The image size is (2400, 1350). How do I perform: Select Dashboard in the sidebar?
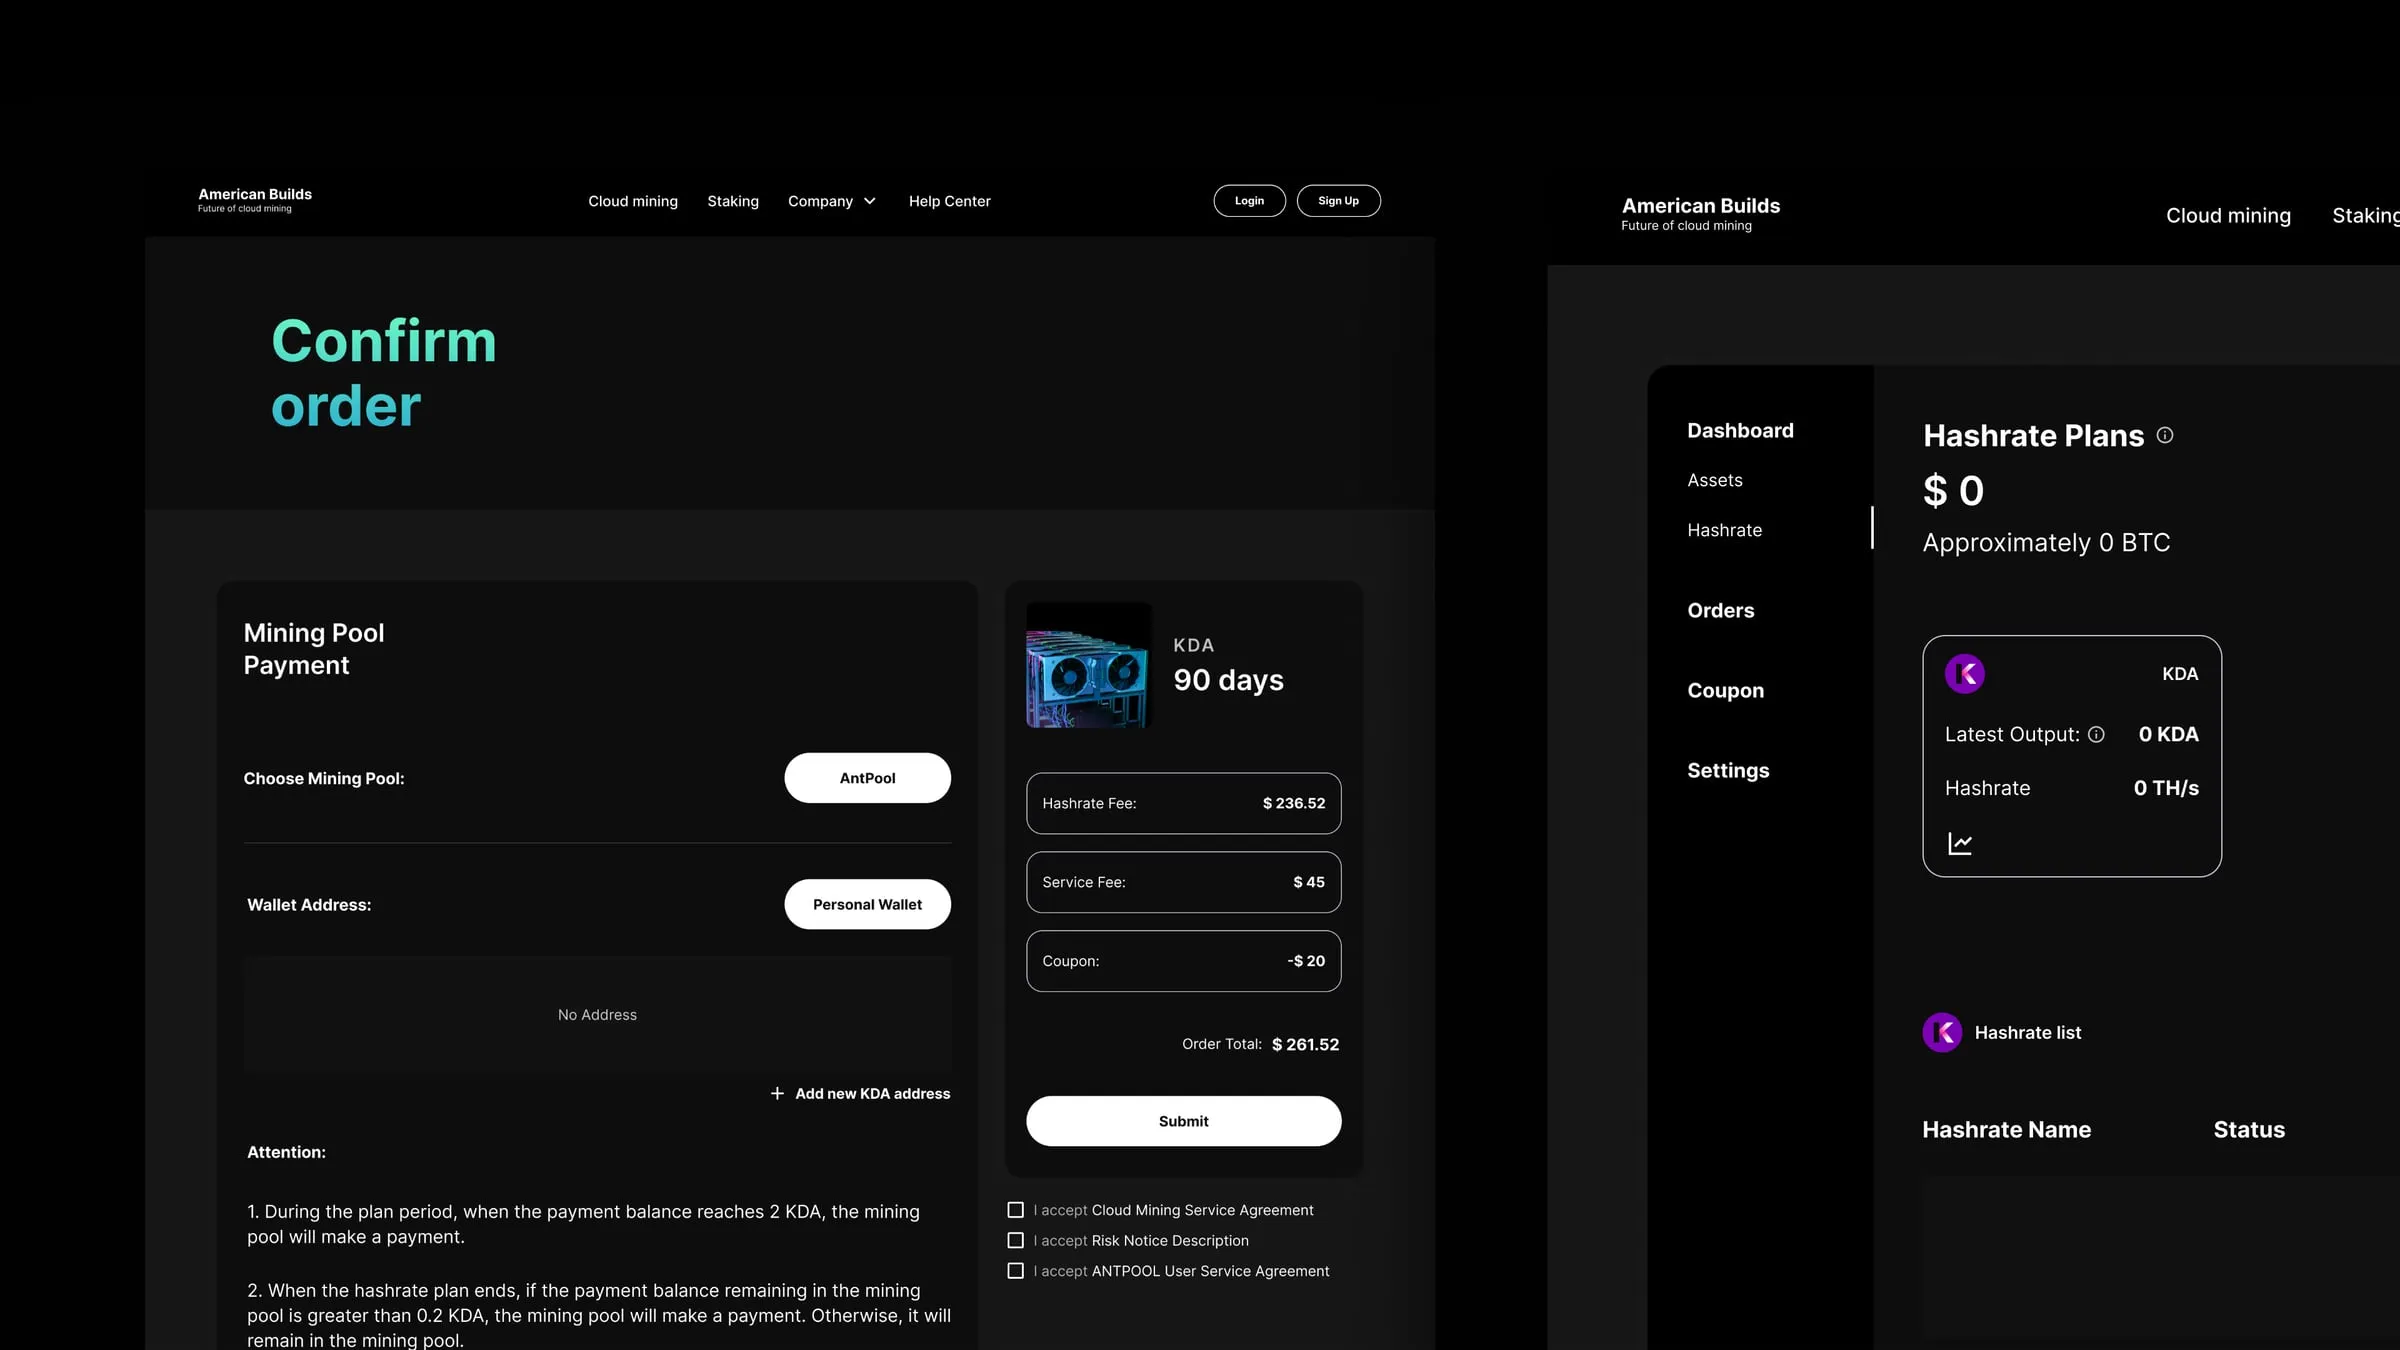point(1740,430)
